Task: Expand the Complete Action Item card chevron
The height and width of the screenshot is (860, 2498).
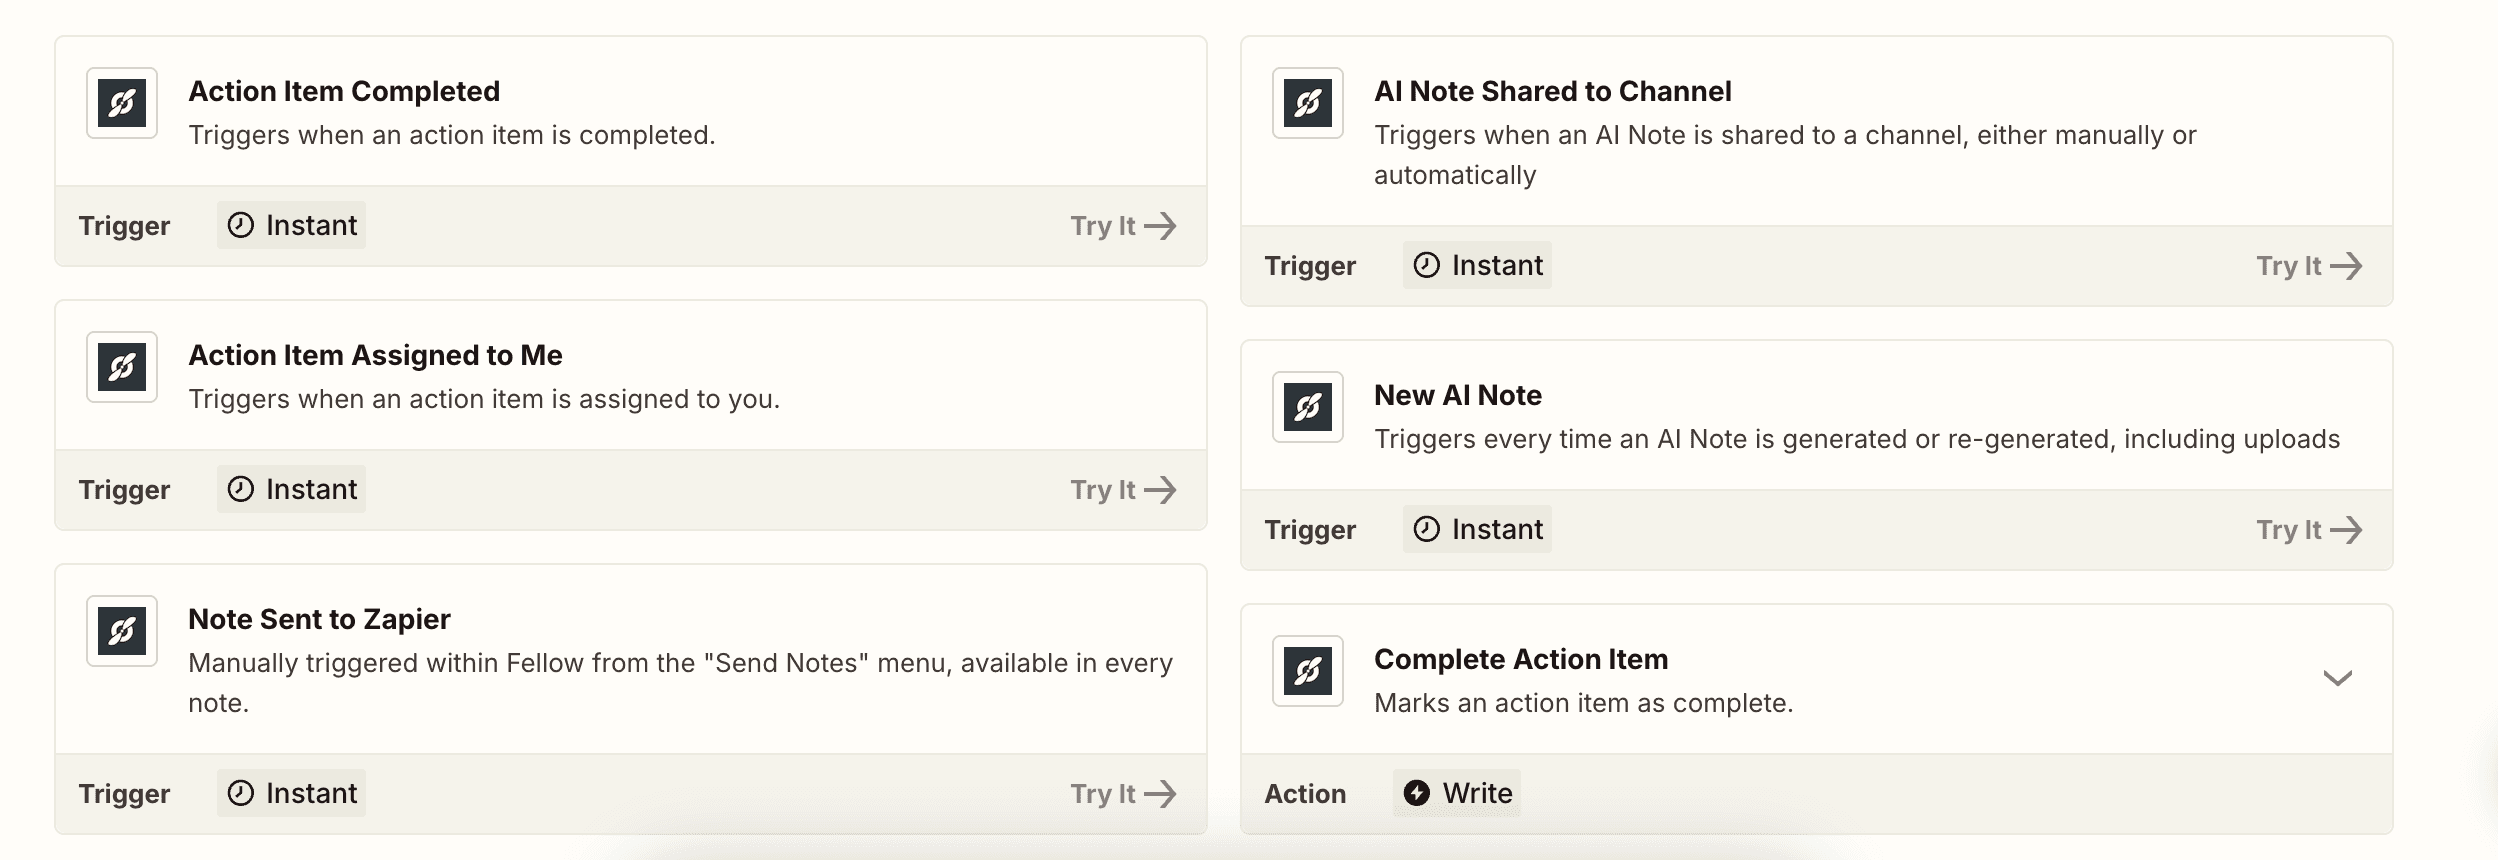Action: 2337,678
